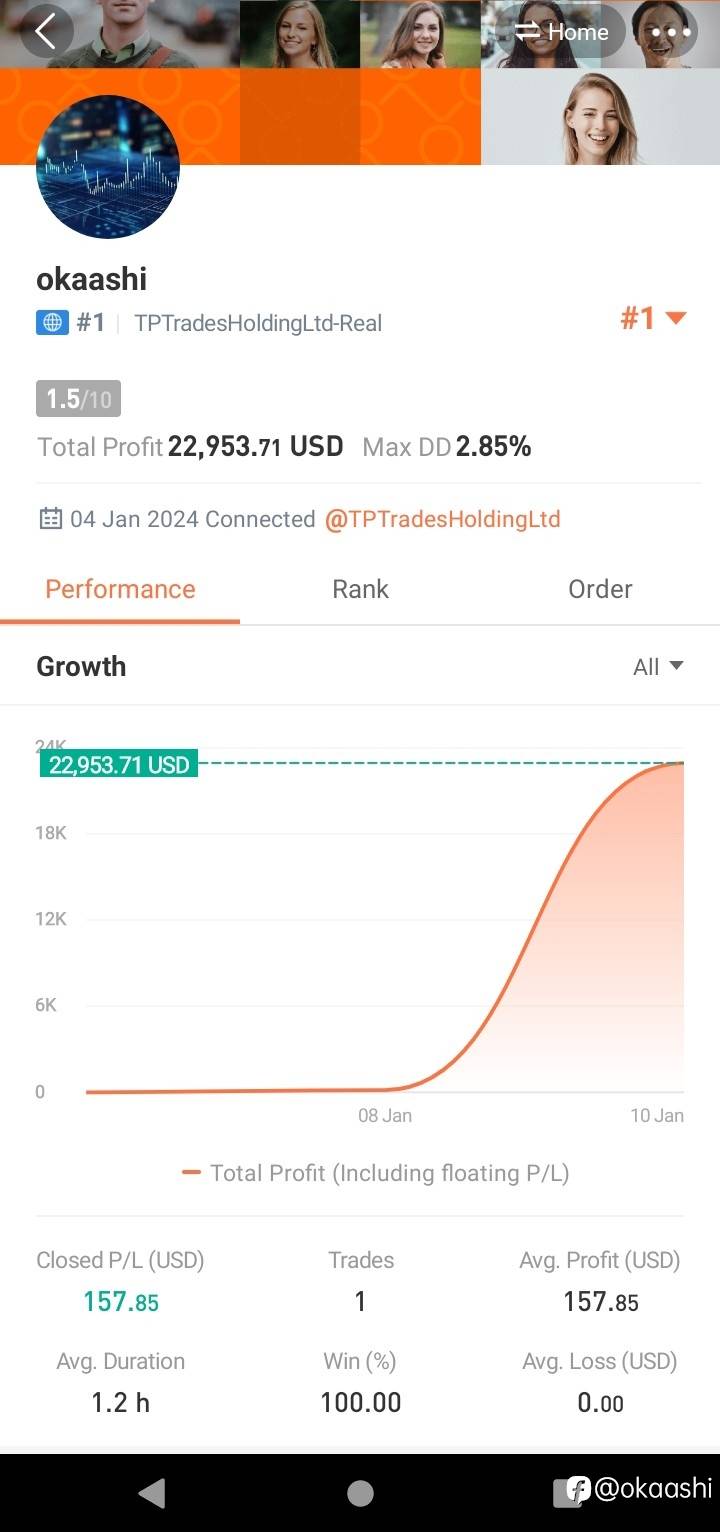Image resolution: width=720 pixels, height=1532 pixels.
Task: Tap the back arrow icon
Action: pos(45,32)
